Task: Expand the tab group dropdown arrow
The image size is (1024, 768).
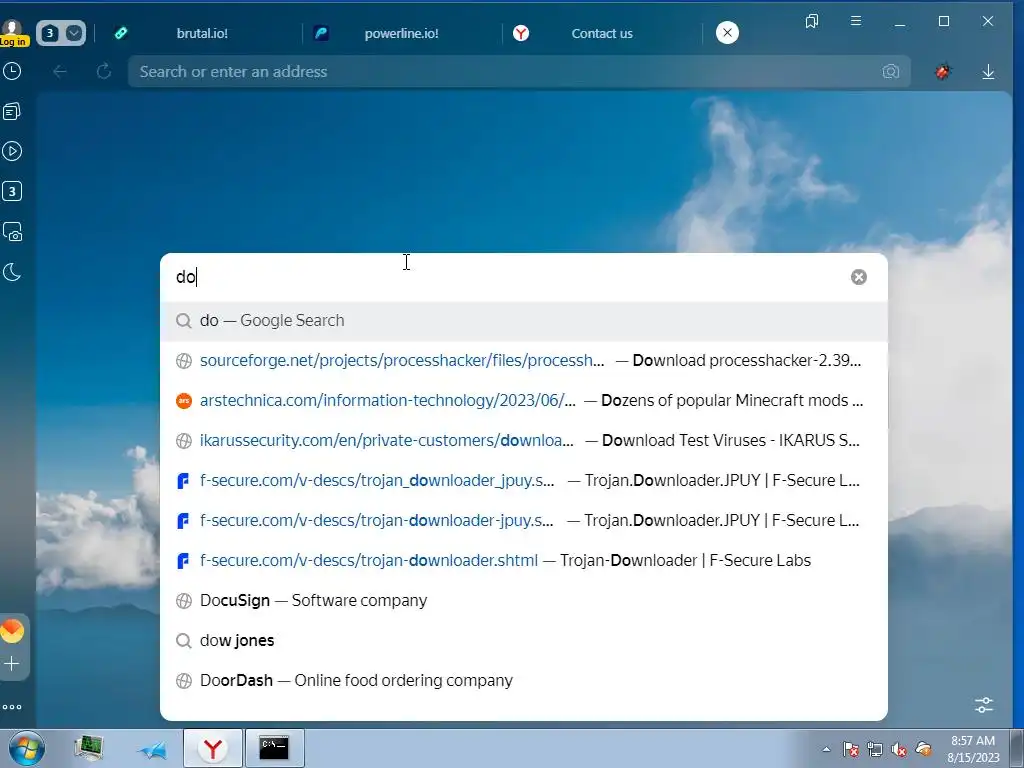Action: (74, 33)
